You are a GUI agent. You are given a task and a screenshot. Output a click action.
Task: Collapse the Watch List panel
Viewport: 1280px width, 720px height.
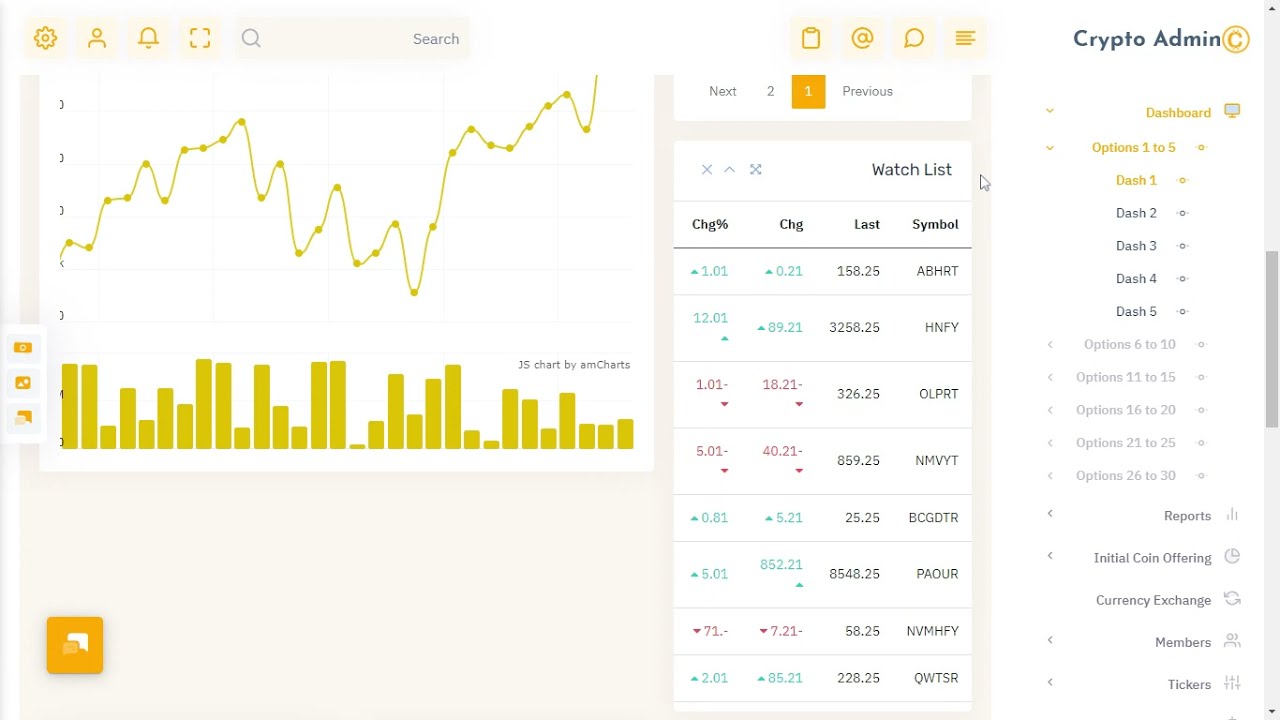(730, 170)
